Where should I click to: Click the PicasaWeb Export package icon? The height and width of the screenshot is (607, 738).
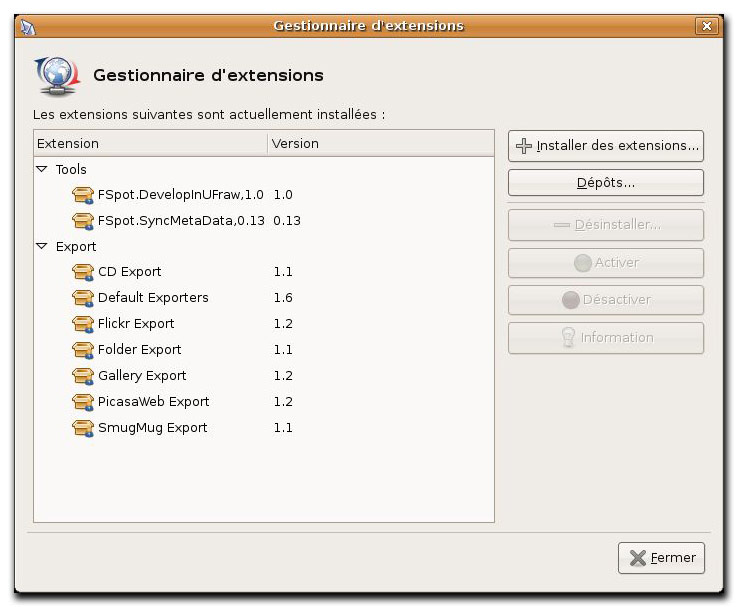pos(83,401)
